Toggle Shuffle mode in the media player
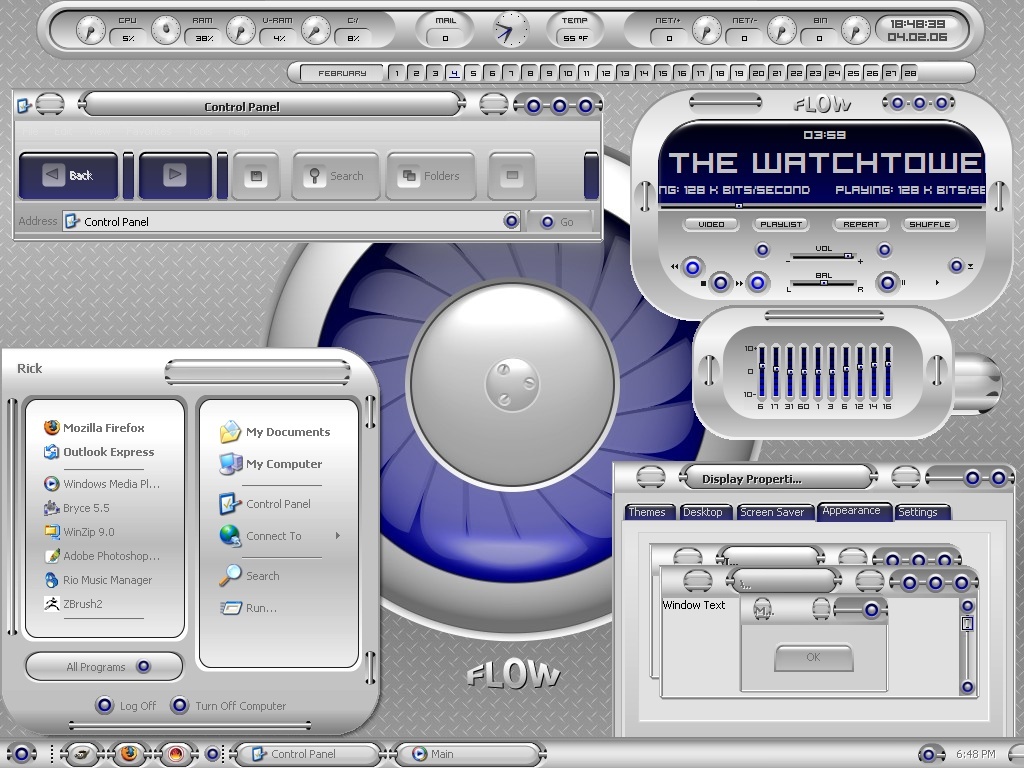This screenshot has height=768, width=1024. [929, 224]
